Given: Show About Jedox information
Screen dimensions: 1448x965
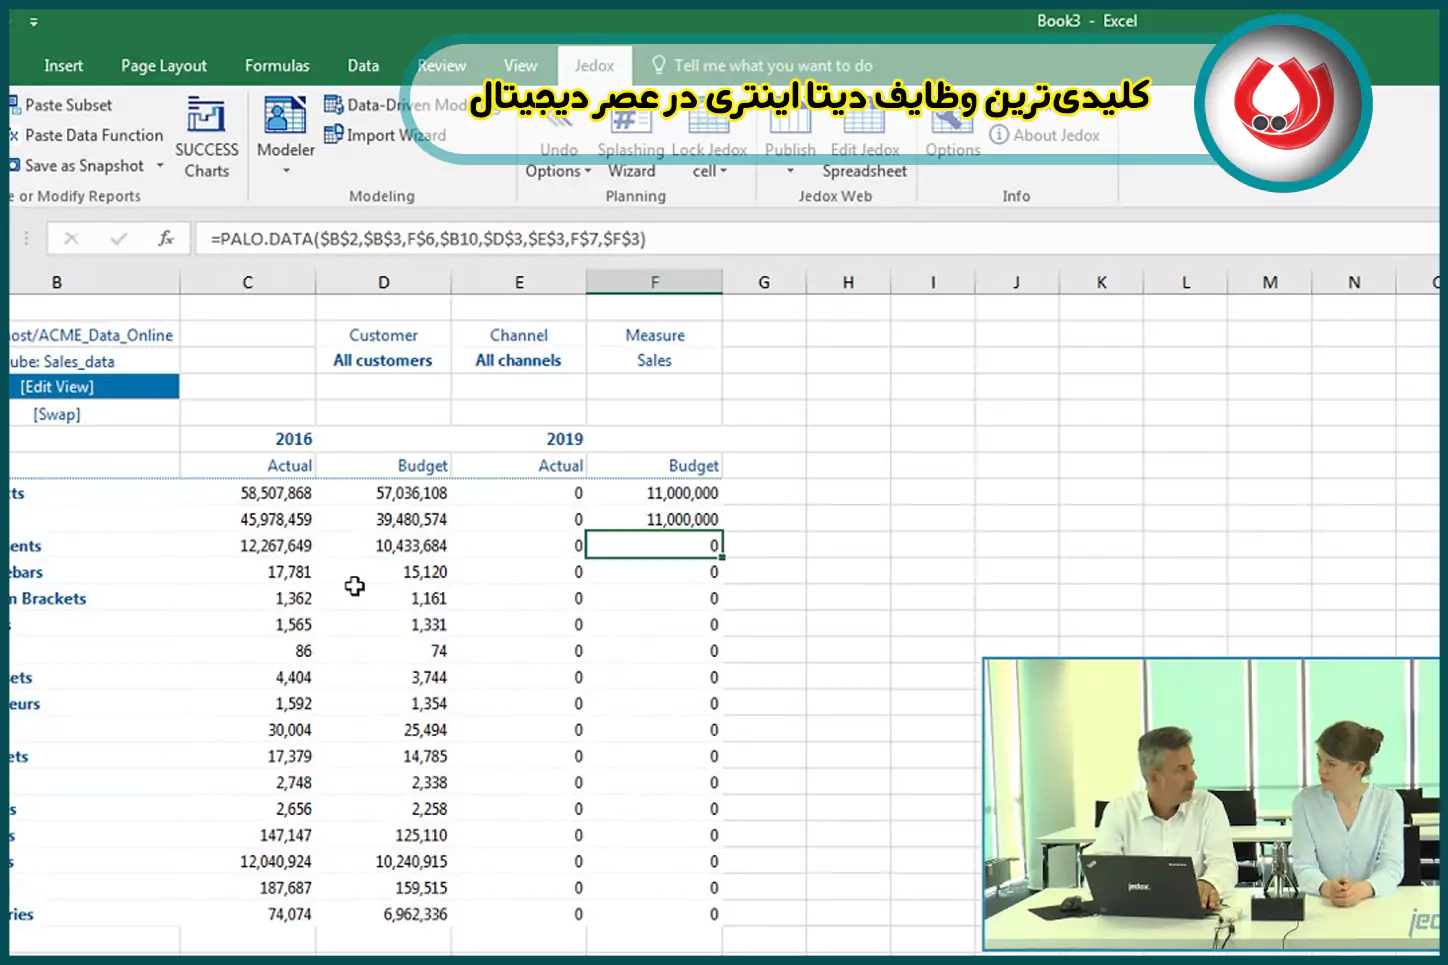Looking at the screenshot, I should pos(1044,134).
